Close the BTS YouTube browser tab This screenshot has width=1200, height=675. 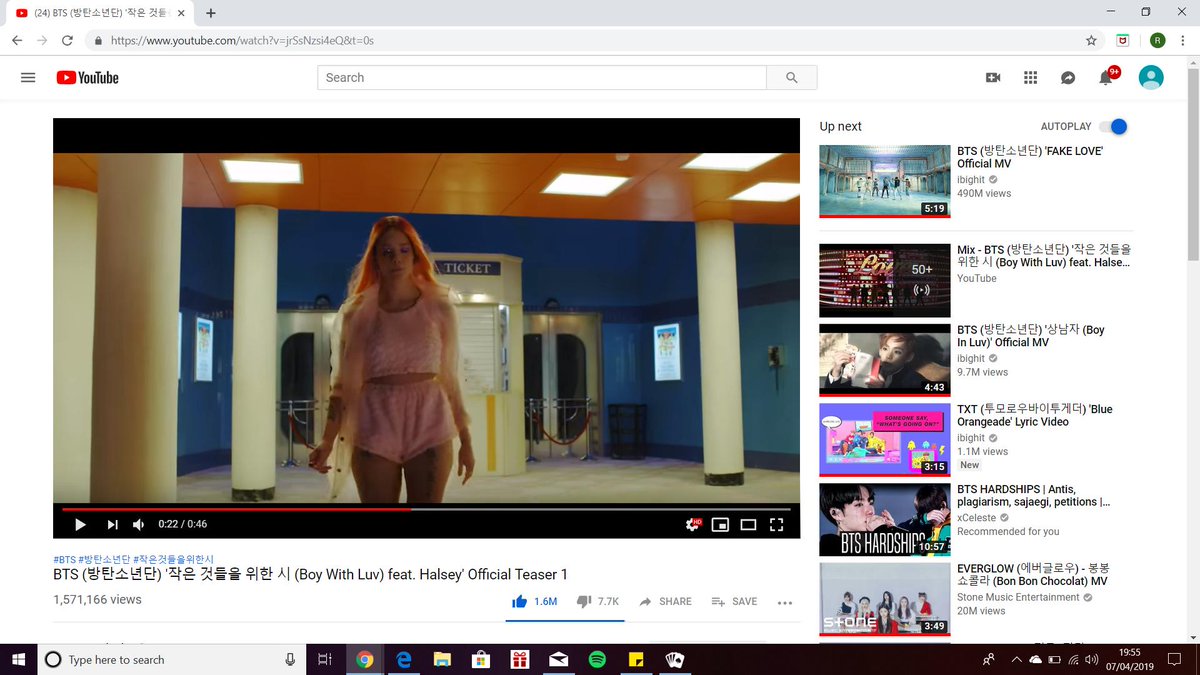181,13
